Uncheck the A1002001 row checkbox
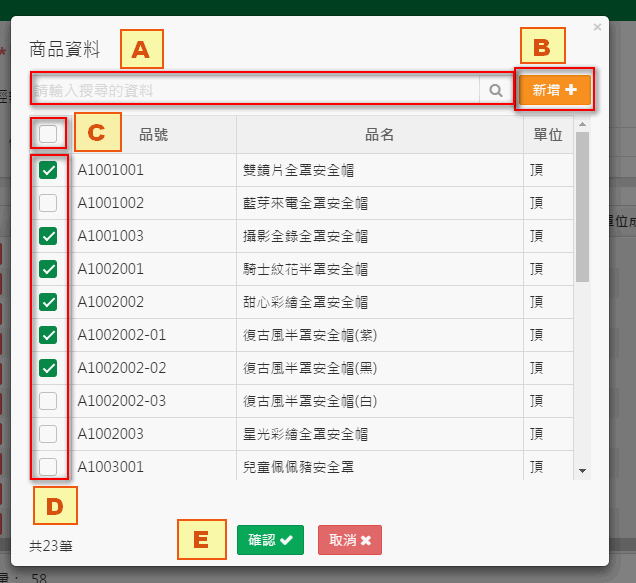The image size is (636, 583). tap(48, 269)
